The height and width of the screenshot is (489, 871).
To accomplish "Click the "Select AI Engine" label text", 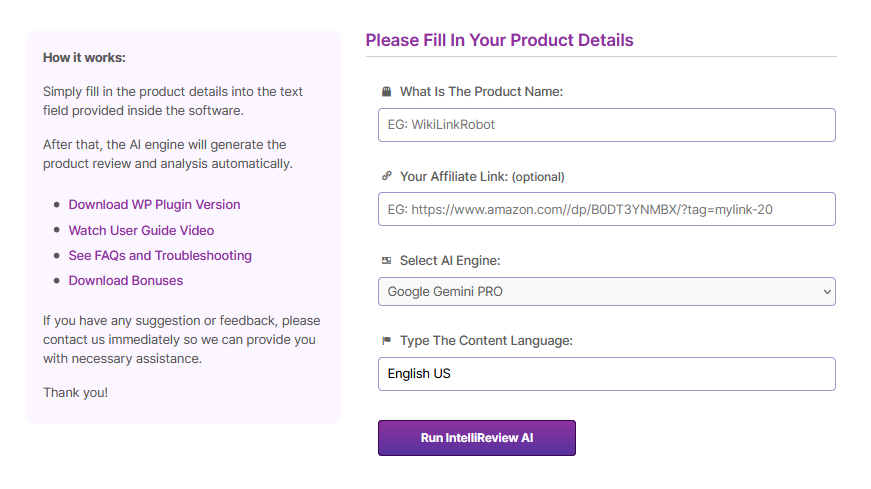I will coord(450,261).
